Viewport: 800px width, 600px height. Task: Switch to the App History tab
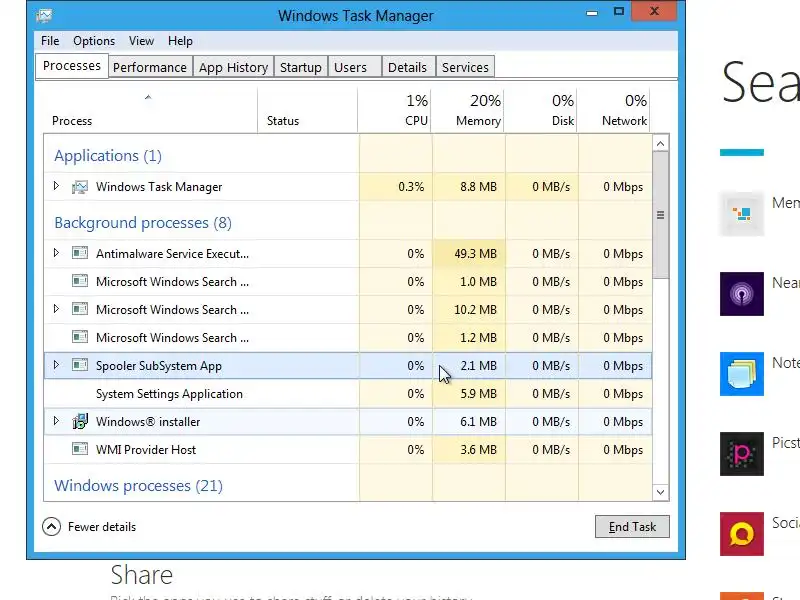[233, 67]
